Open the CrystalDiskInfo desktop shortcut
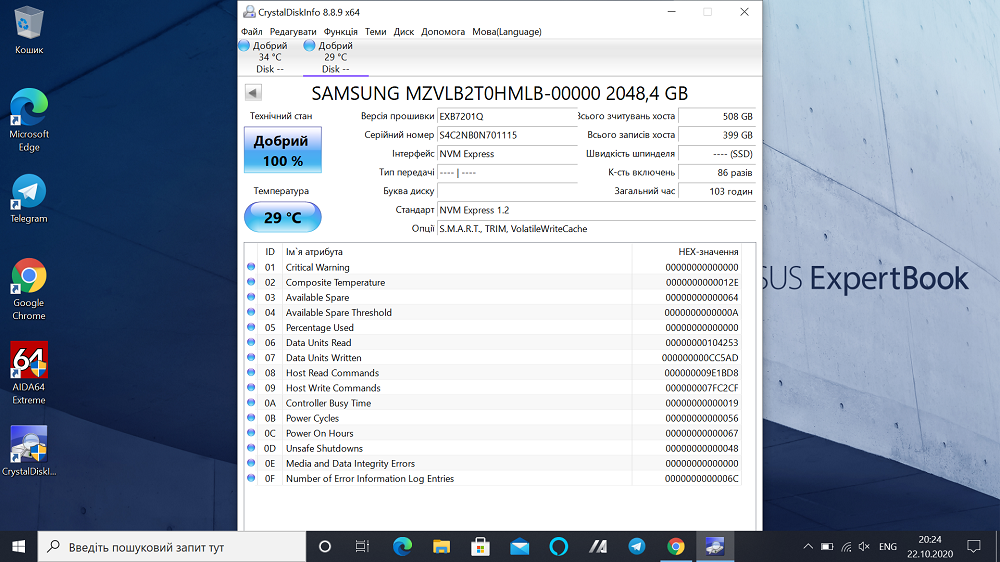This screenshot has width=1000, height=562. coord(29,452)
